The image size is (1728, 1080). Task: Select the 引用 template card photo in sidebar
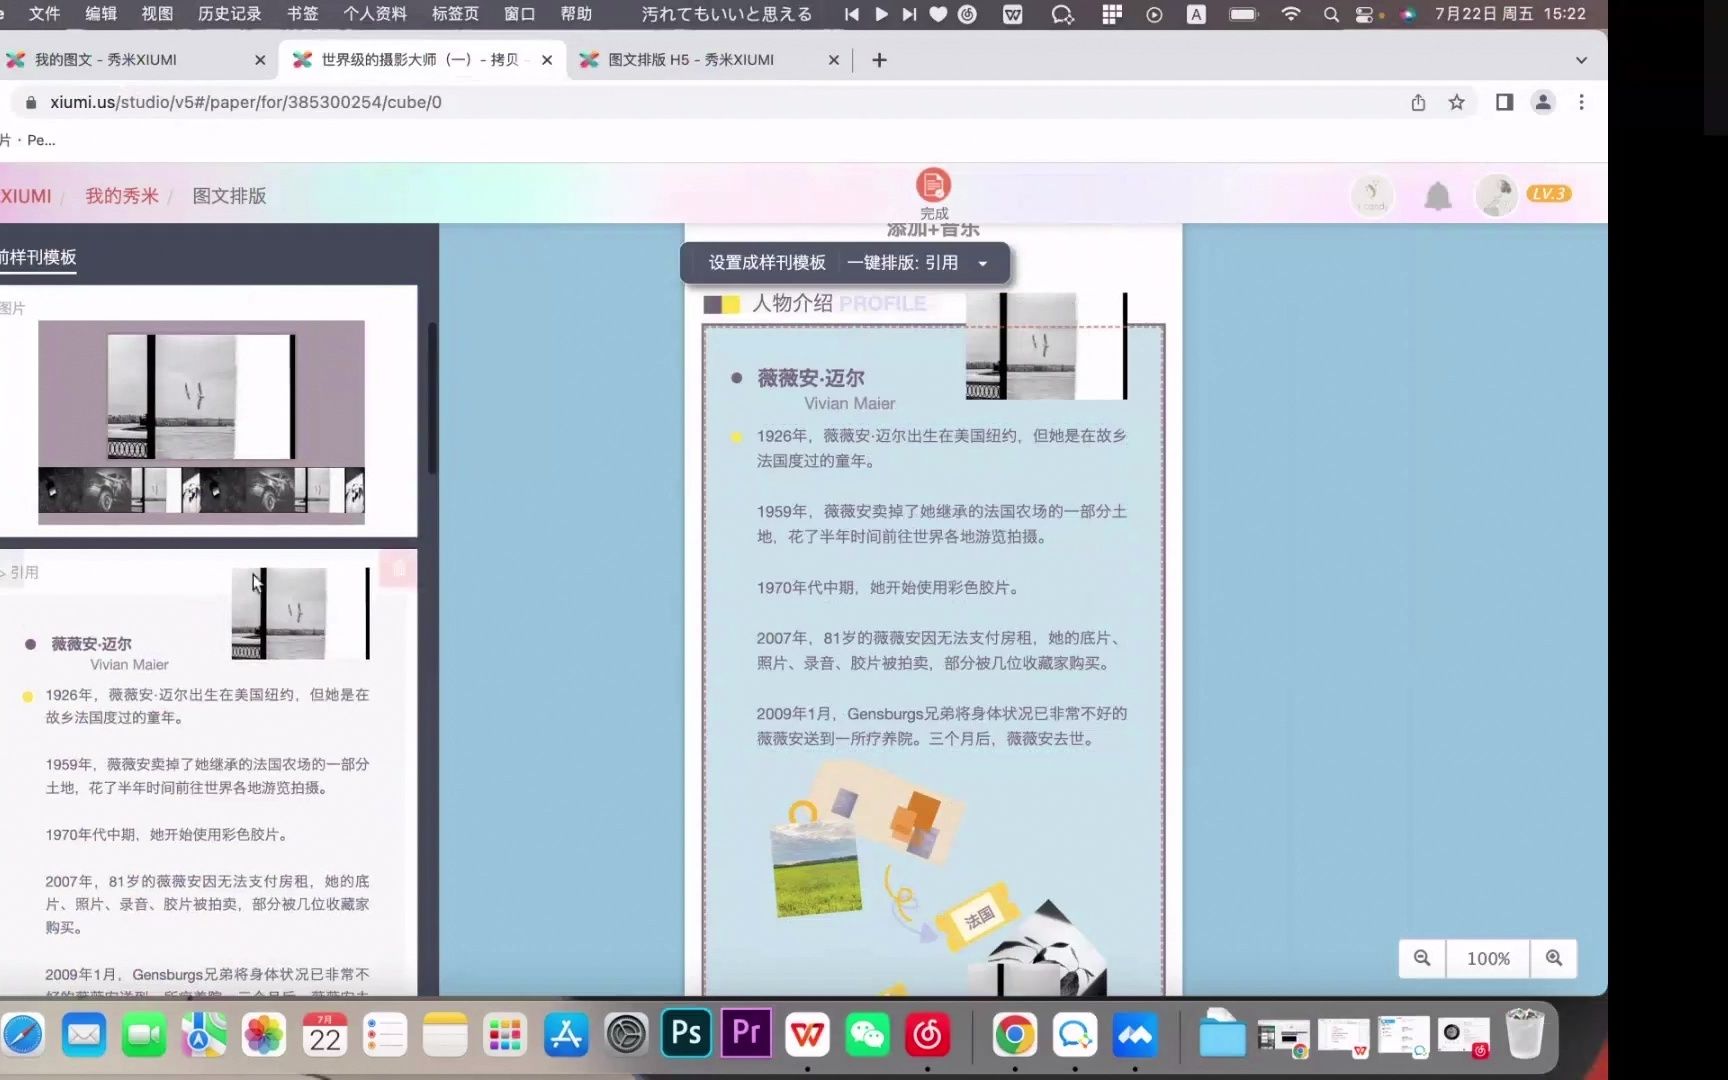[x=299, y=613]
